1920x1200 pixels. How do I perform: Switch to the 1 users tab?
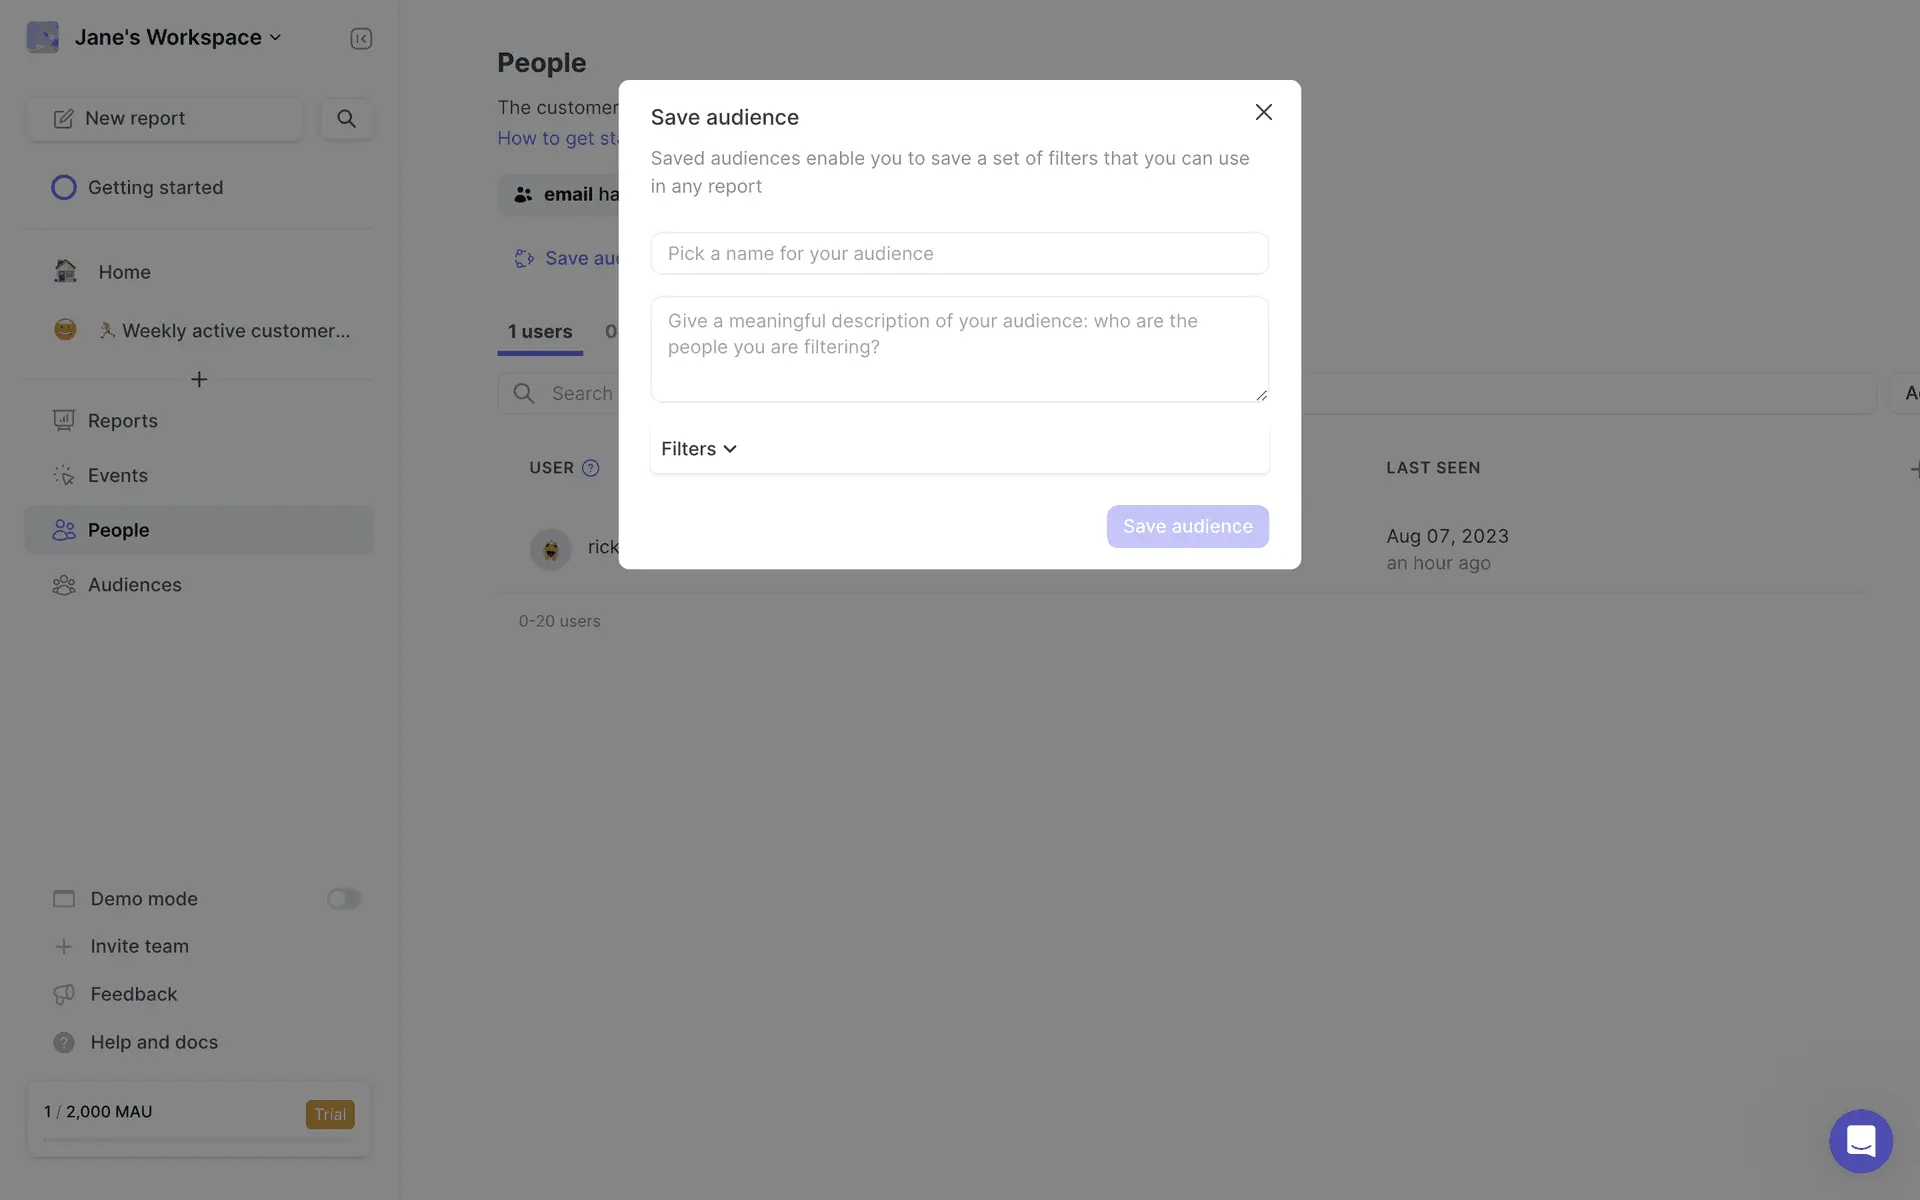(x=540, y=332)
